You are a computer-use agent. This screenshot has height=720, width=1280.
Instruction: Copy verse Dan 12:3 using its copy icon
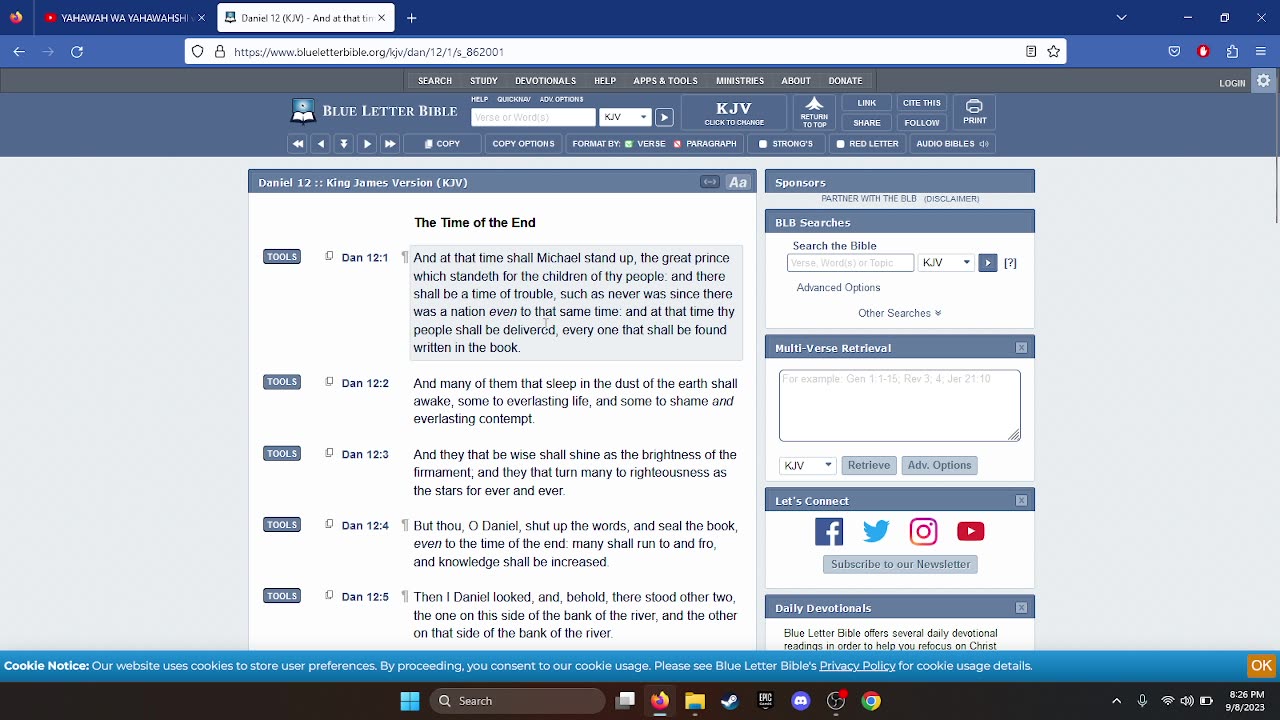(329, 453)
